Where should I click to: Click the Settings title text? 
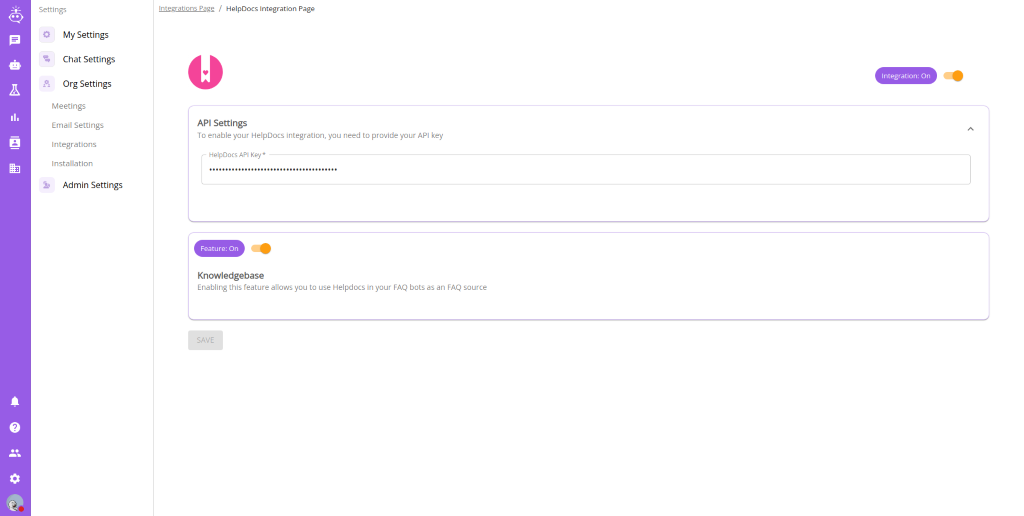[52, 10]
